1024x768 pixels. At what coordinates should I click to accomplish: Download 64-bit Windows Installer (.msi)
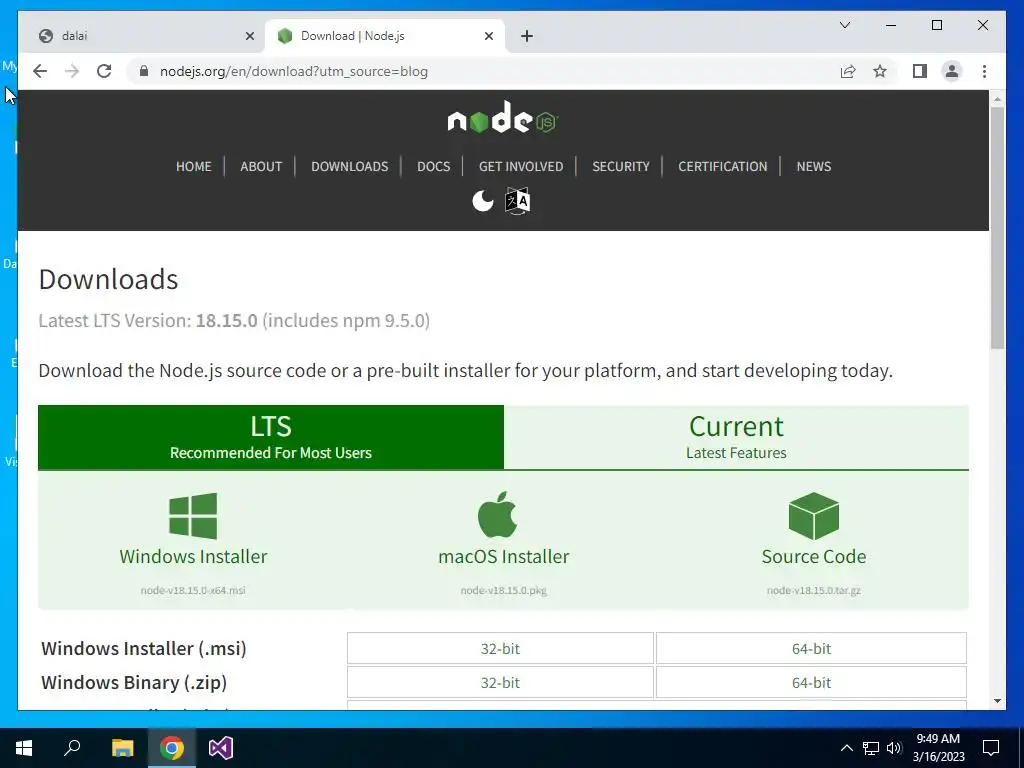(811, 648)
